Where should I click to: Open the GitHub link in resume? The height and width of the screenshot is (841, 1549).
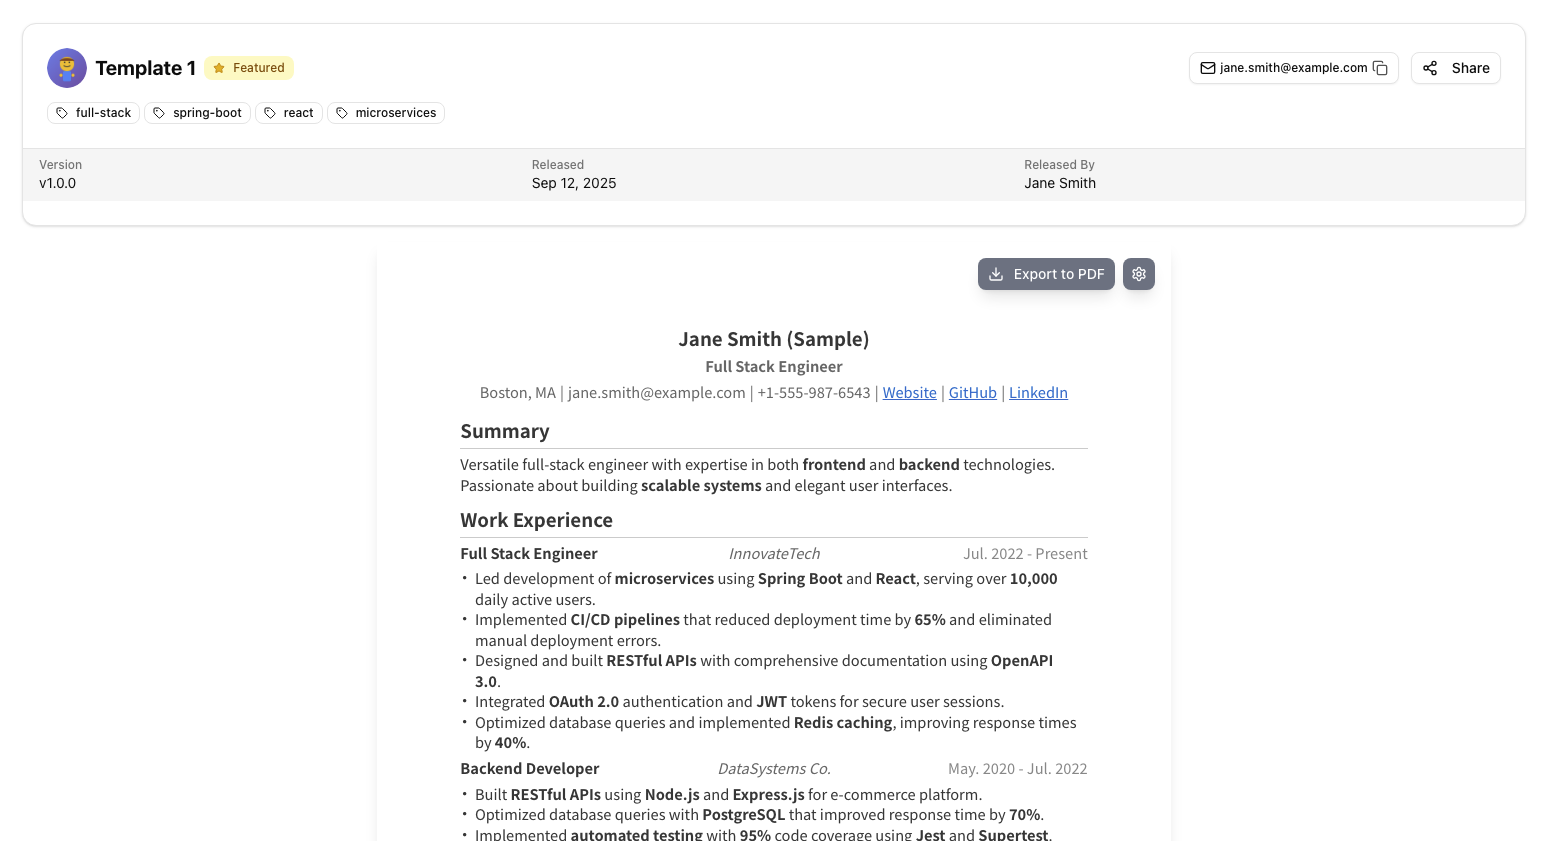click(972, 393)
